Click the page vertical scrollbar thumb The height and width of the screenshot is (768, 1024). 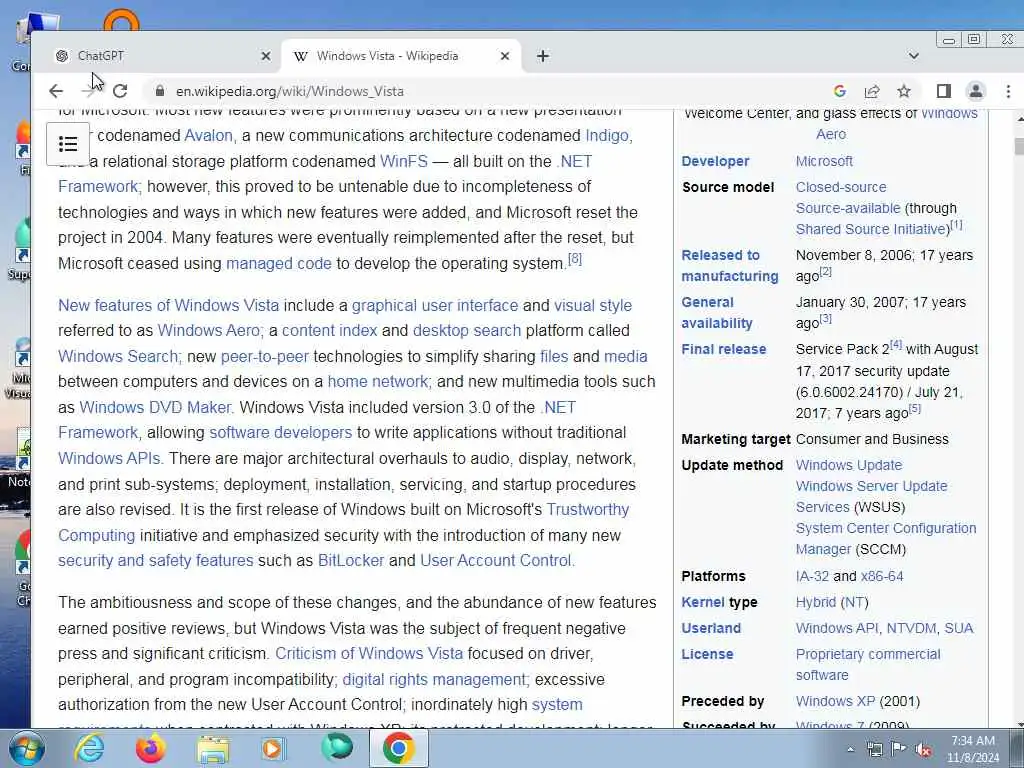point(1019,146)
